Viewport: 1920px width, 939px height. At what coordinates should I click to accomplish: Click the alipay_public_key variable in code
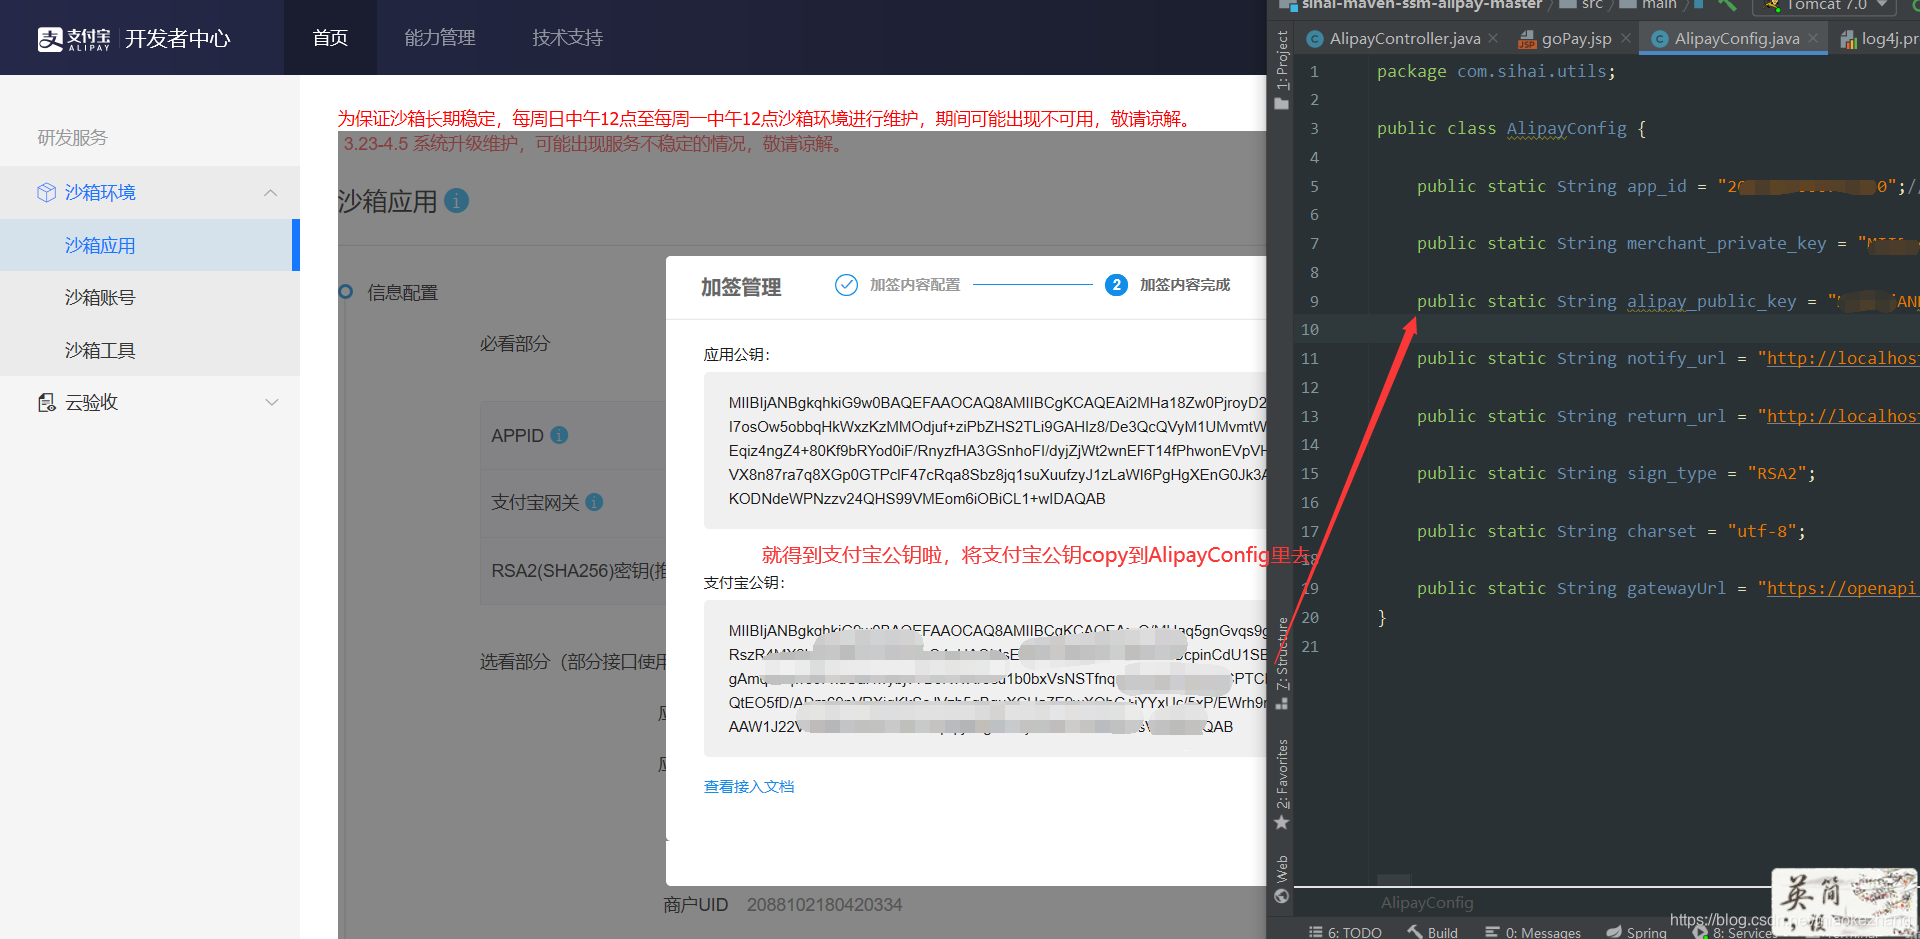(x=1711, y=301)
